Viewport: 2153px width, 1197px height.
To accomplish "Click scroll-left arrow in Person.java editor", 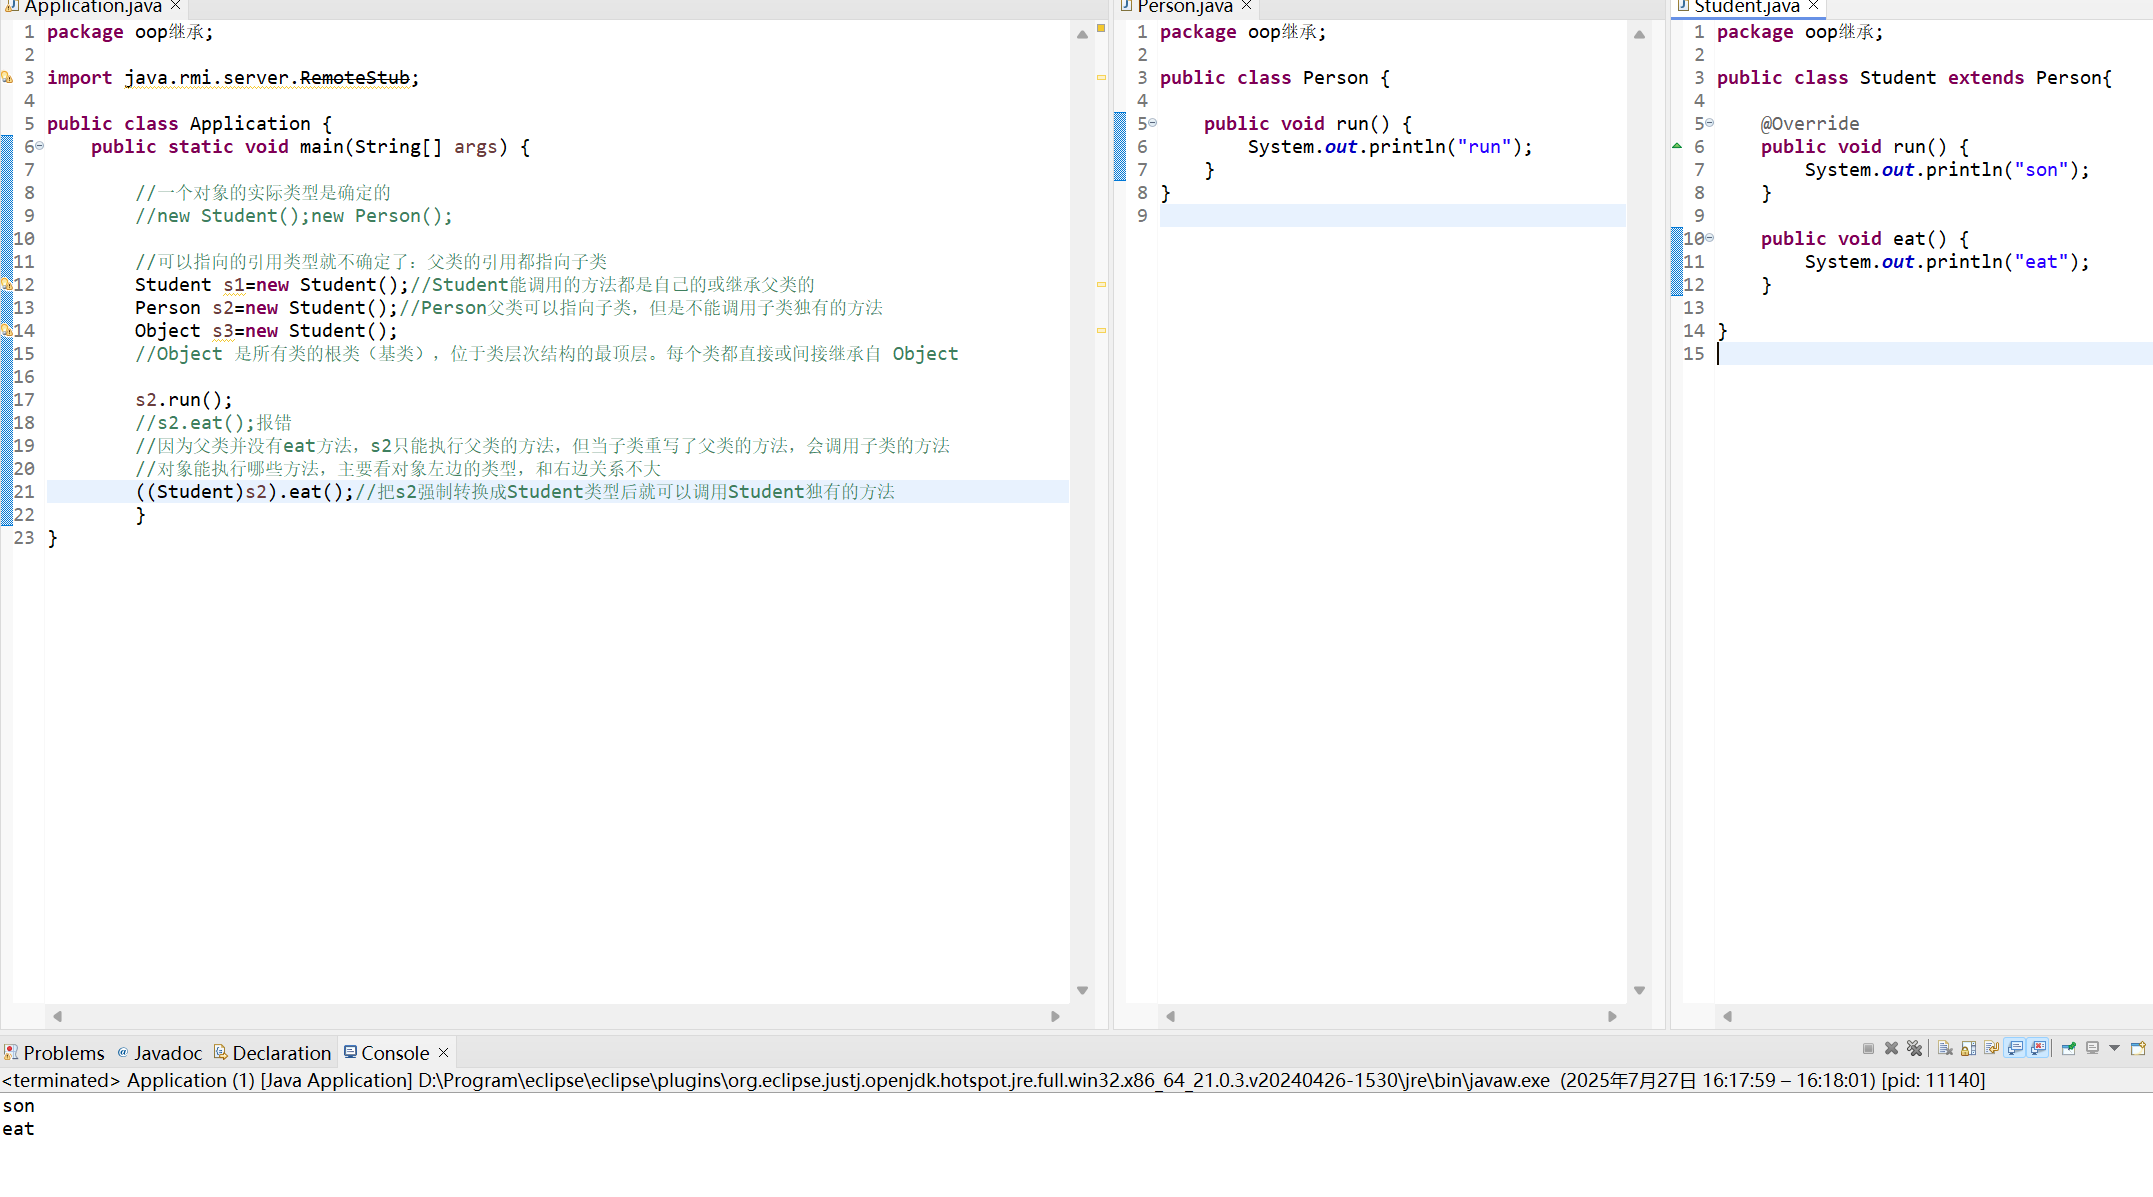I will (1171, 1016).
